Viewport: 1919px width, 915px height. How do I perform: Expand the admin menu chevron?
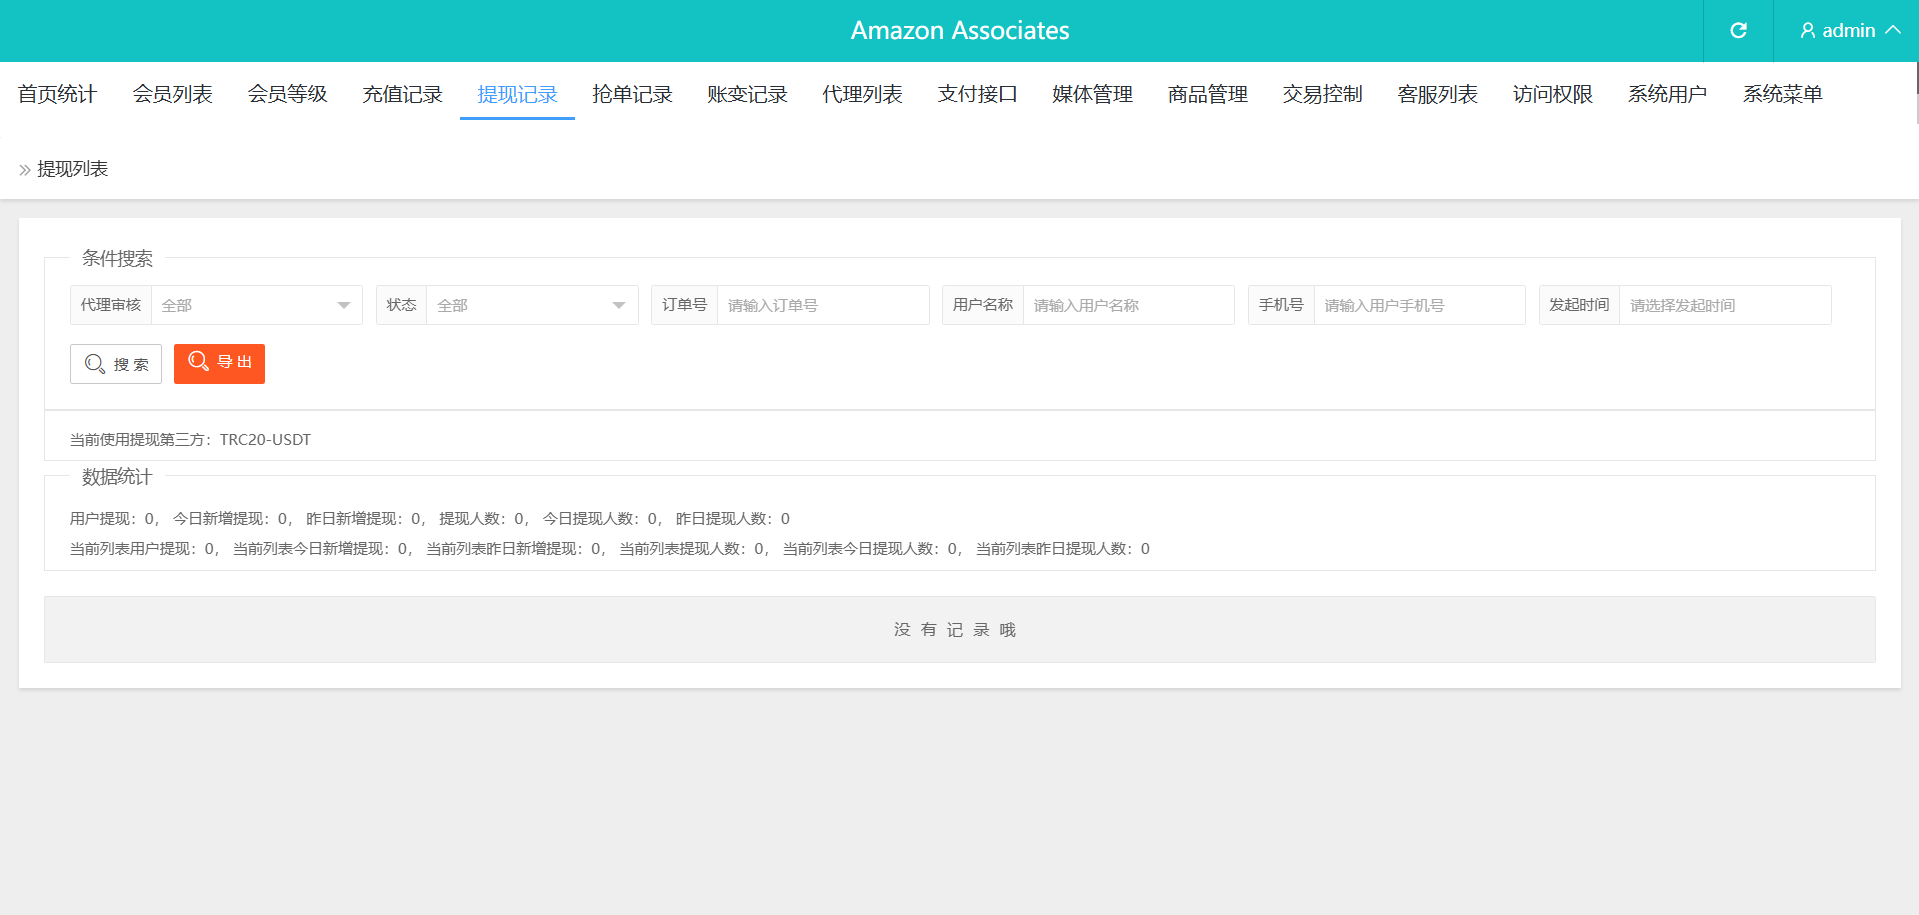(x=1893, y=30)
